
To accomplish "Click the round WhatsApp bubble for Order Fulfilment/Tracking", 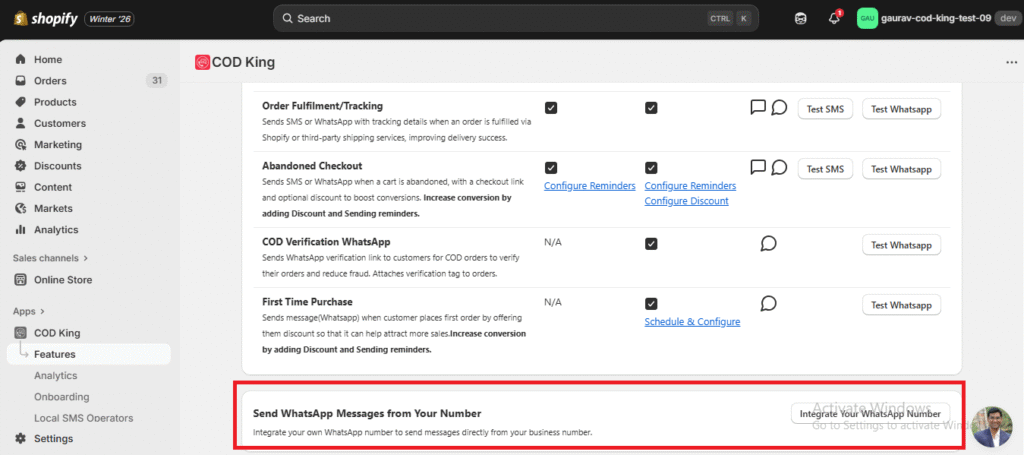I will (779, 107).
